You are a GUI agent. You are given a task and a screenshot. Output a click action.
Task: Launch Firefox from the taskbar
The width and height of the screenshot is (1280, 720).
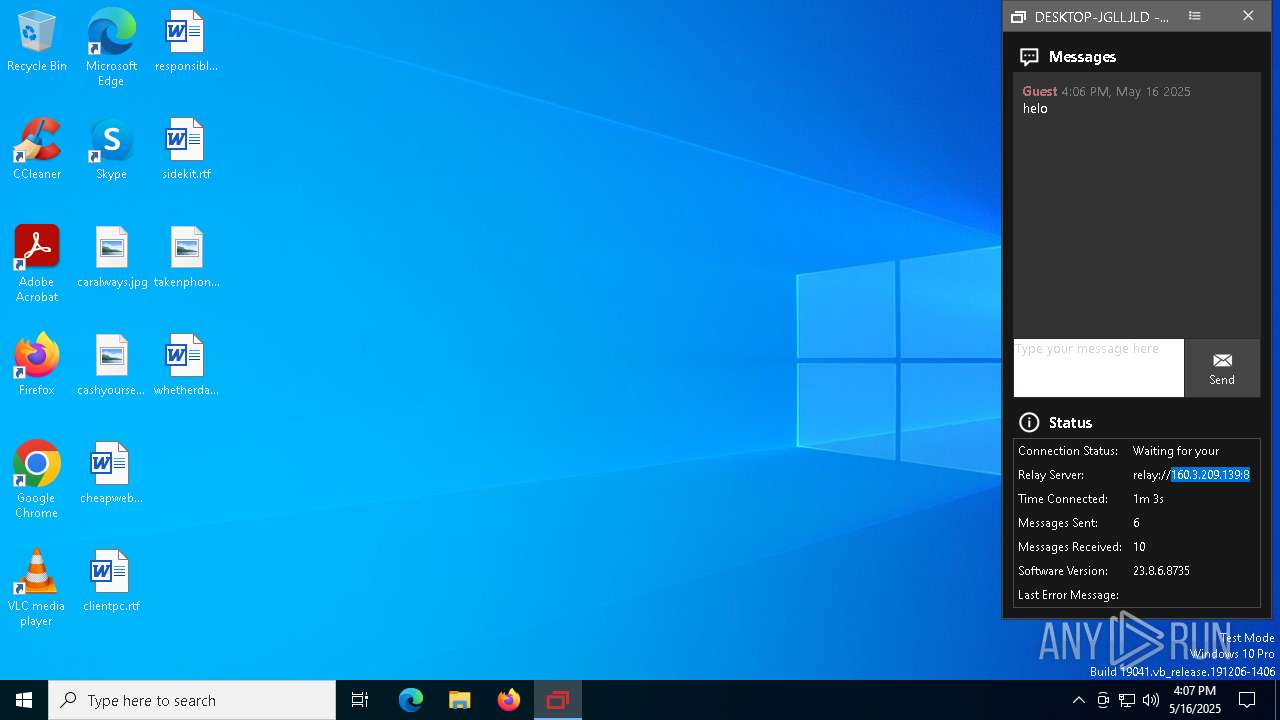click(x=509, y=700)
